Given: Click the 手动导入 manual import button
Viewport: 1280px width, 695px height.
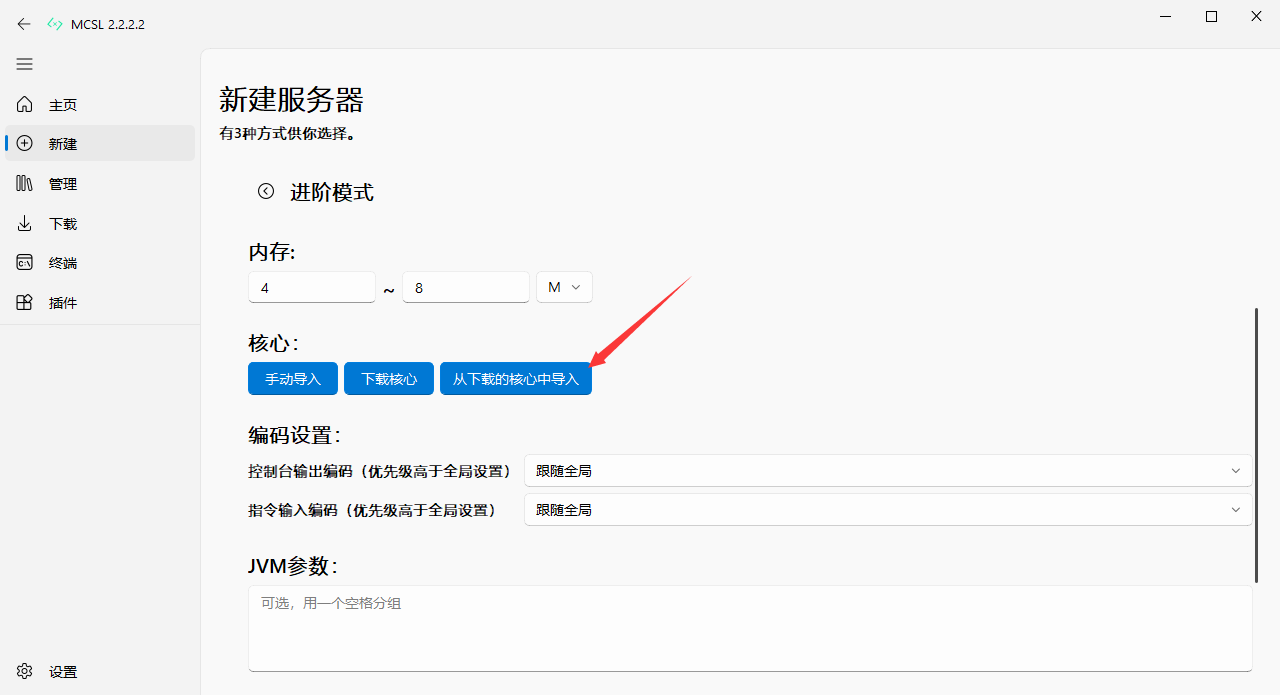Looking at the screenshot, I should 292,378.
